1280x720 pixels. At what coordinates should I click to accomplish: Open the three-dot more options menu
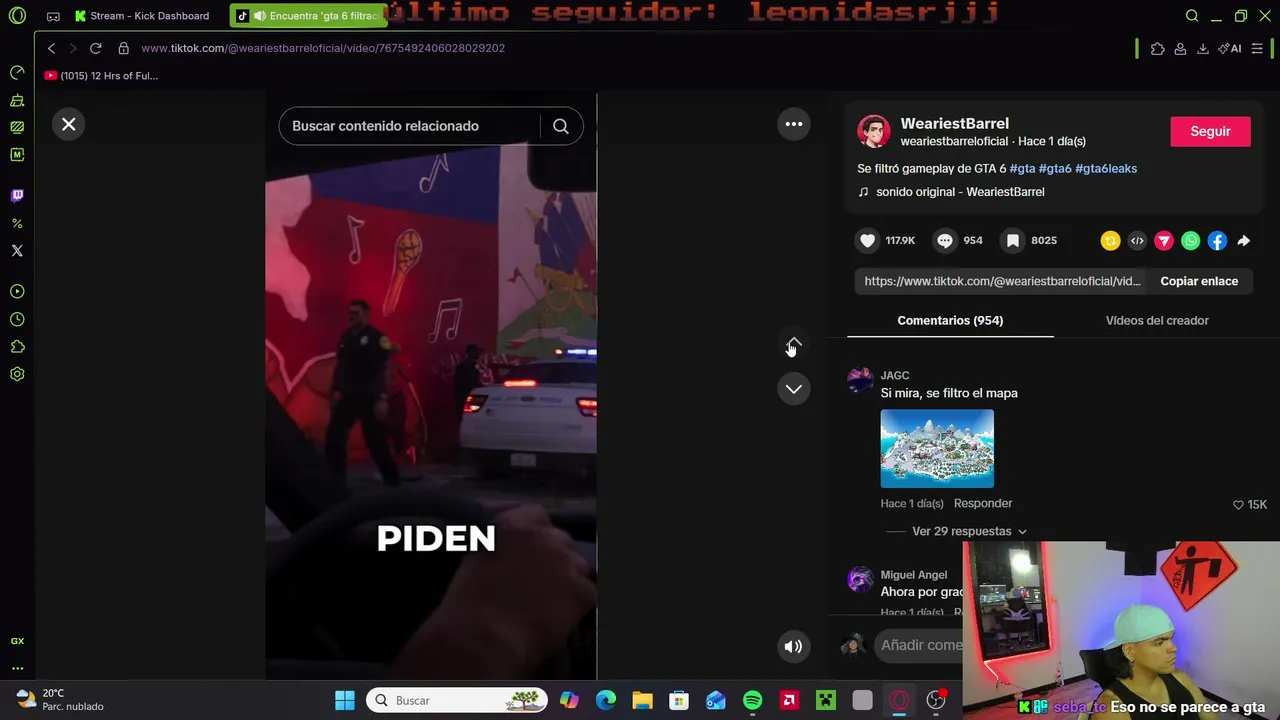pyautogui.click(x=794, y=124)
